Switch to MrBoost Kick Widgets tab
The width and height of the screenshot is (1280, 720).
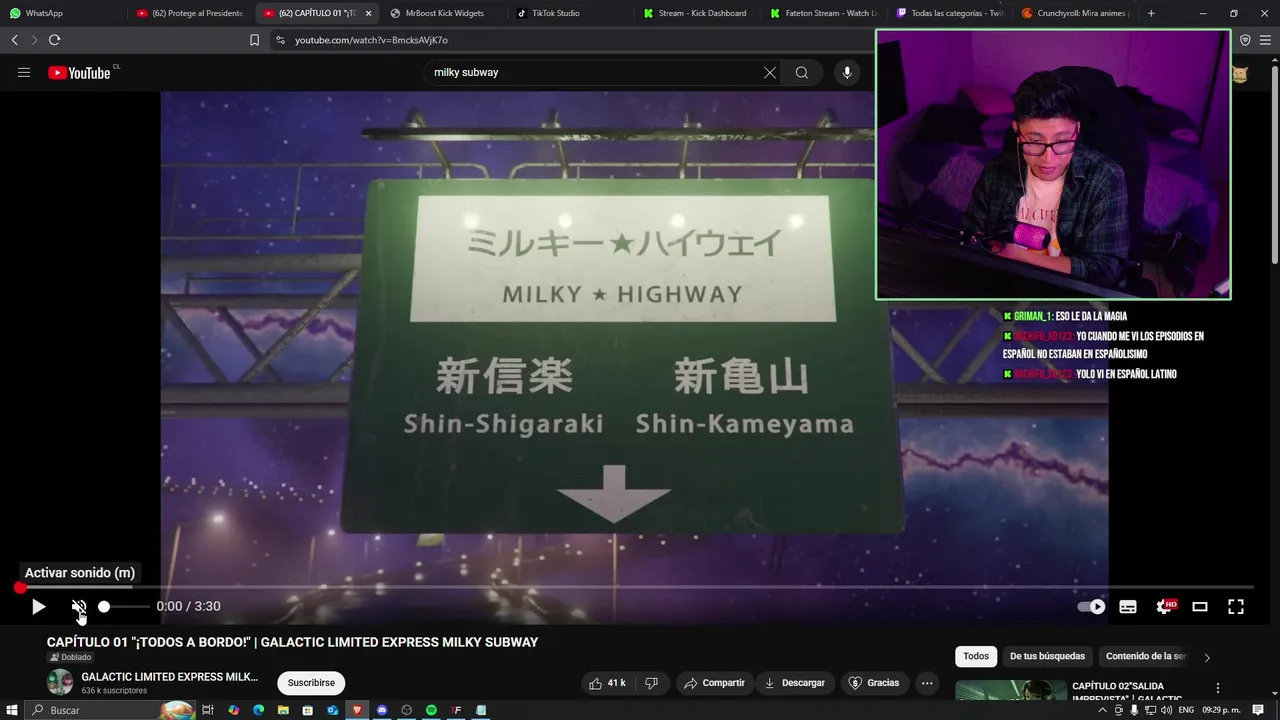click(x=444, y=13)
